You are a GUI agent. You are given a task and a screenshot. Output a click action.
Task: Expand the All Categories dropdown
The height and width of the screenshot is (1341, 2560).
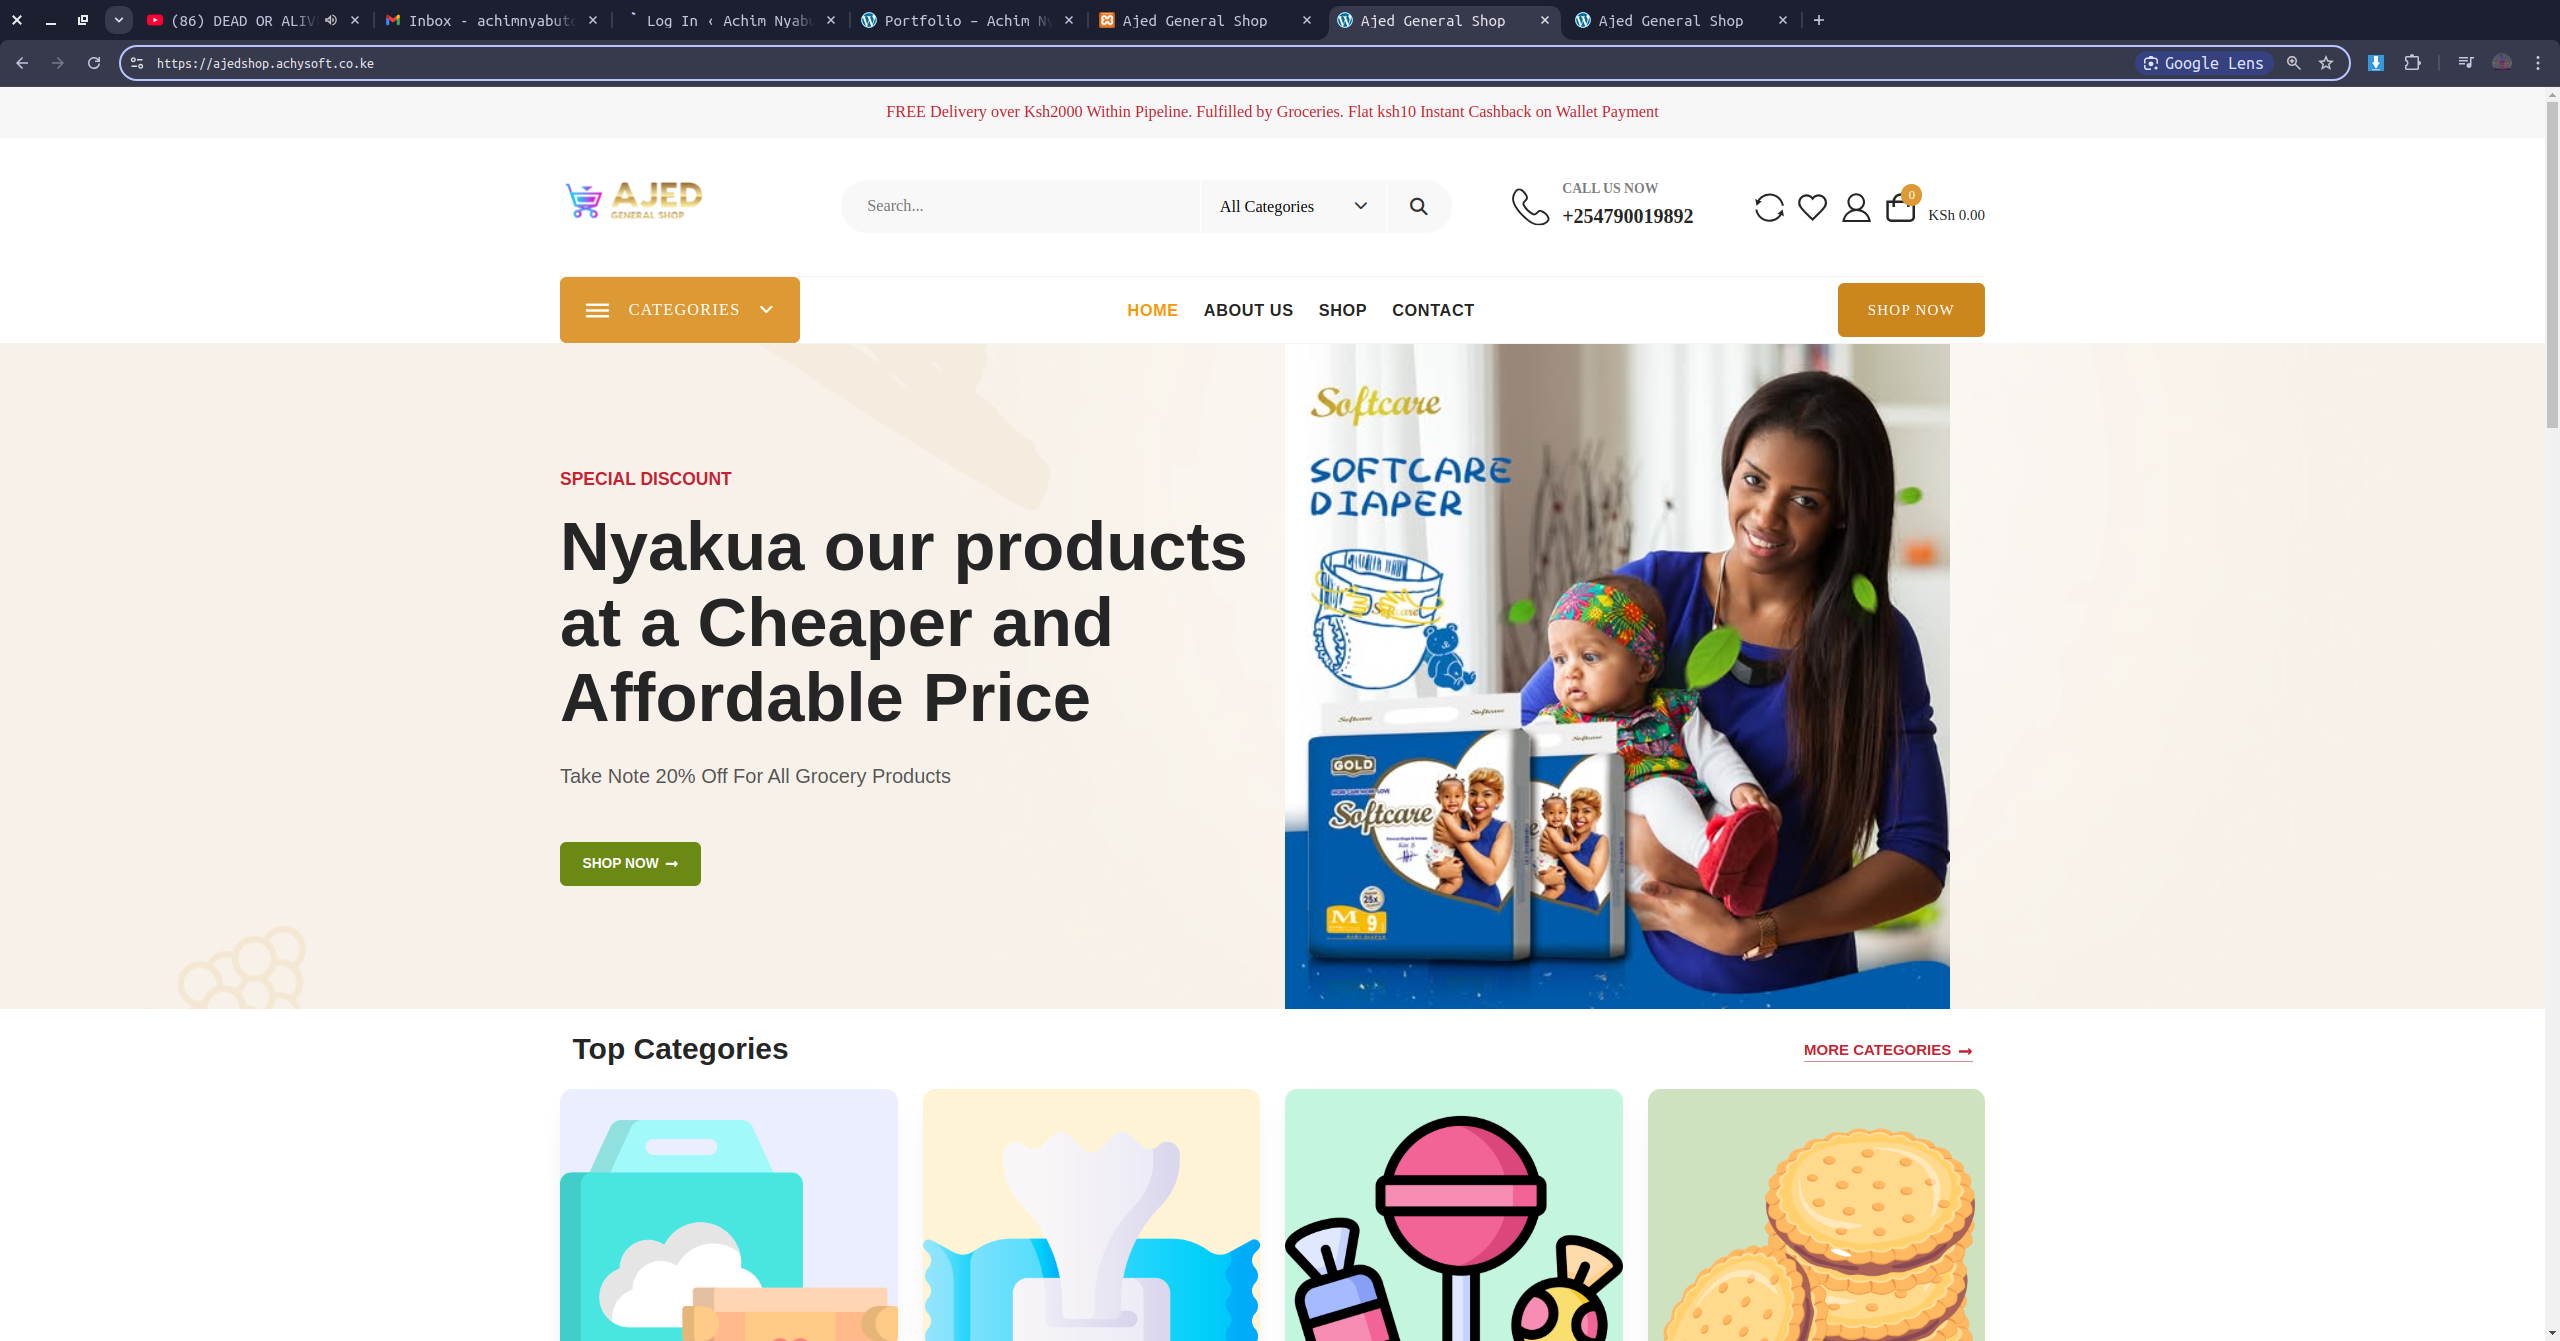[1292, 206]
